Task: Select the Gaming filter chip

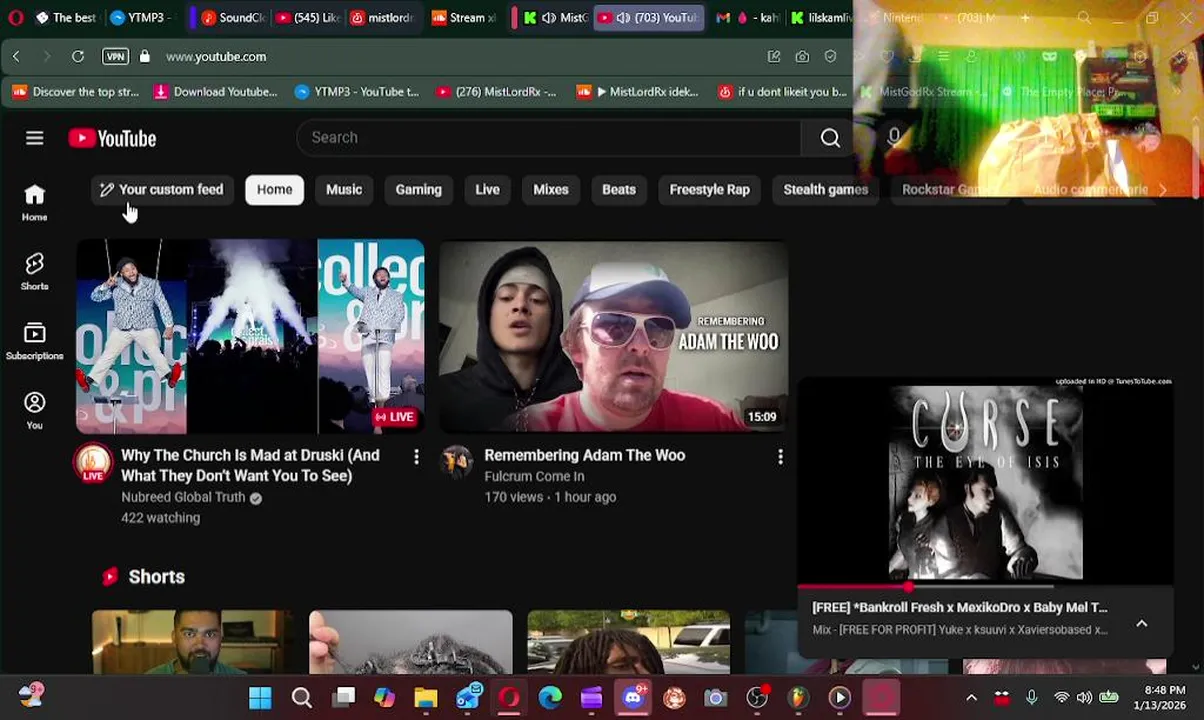Action: pos(418,189)
